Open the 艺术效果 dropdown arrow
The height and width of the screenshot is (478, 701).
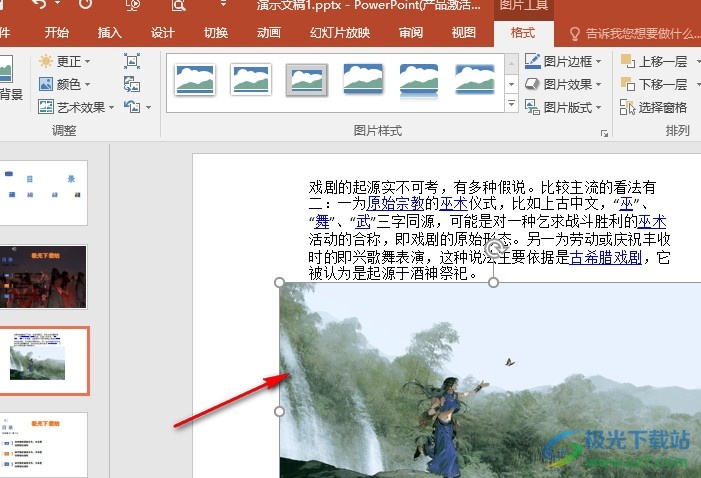111,107
